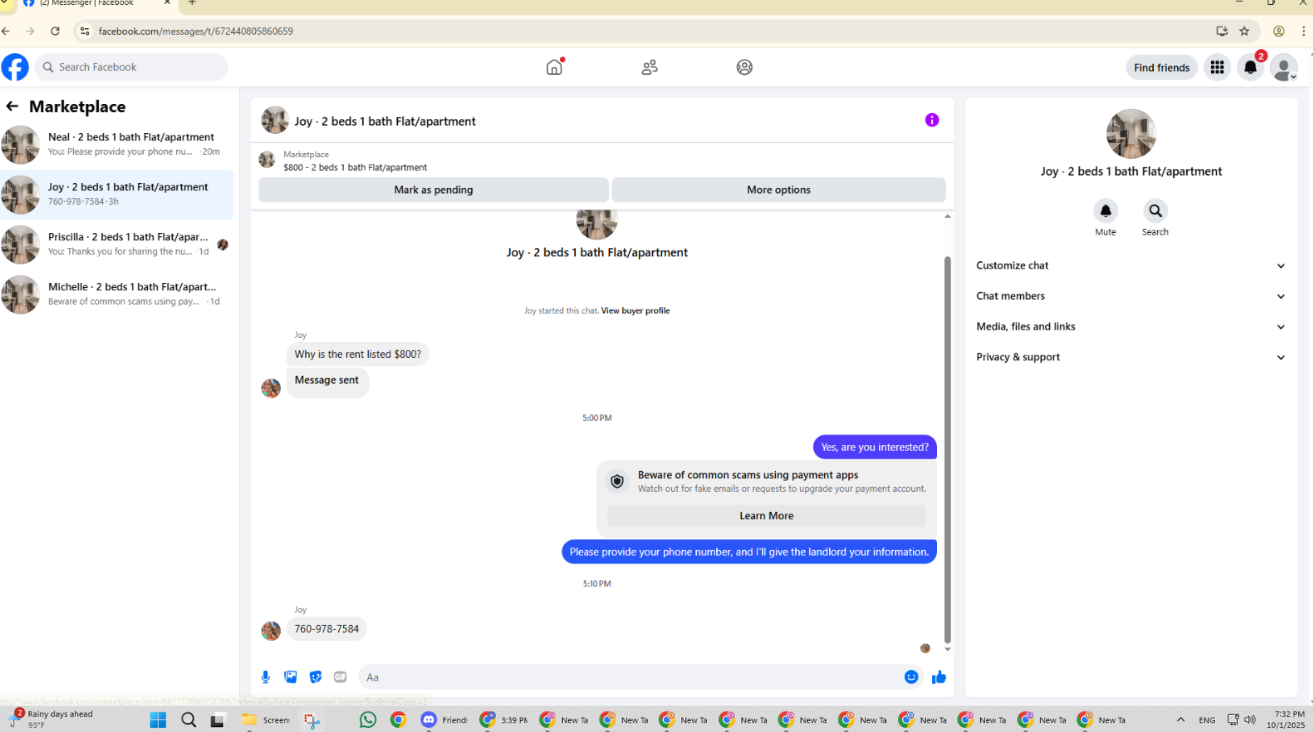The width and height of the screenshot is (1313, 732).
Task: Click the chat conversation scrollbar
Action: 947,450
